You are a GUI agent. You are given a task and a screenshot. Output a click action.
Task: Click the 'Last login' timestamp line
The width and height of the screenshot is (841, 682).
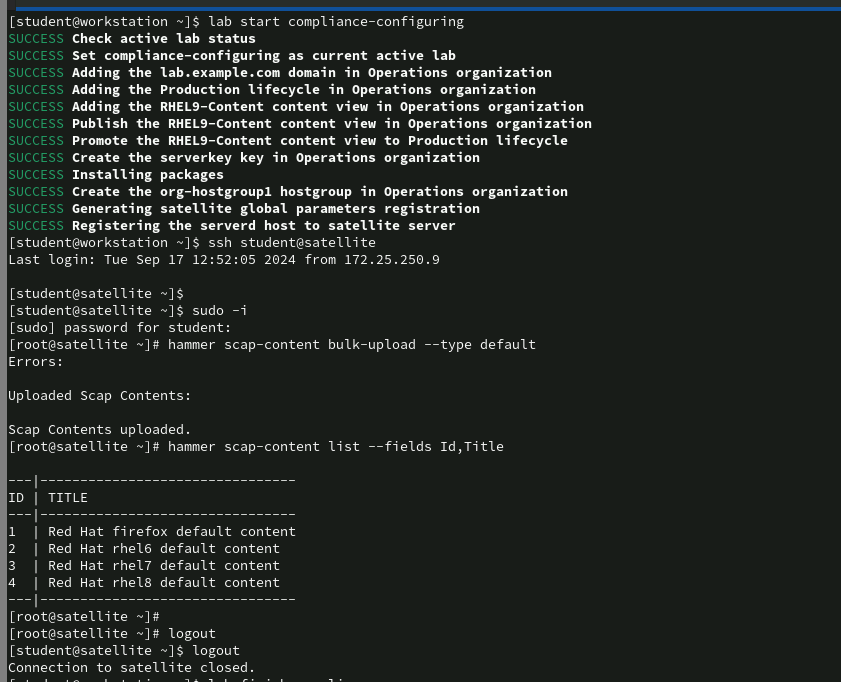click(223, 259)
